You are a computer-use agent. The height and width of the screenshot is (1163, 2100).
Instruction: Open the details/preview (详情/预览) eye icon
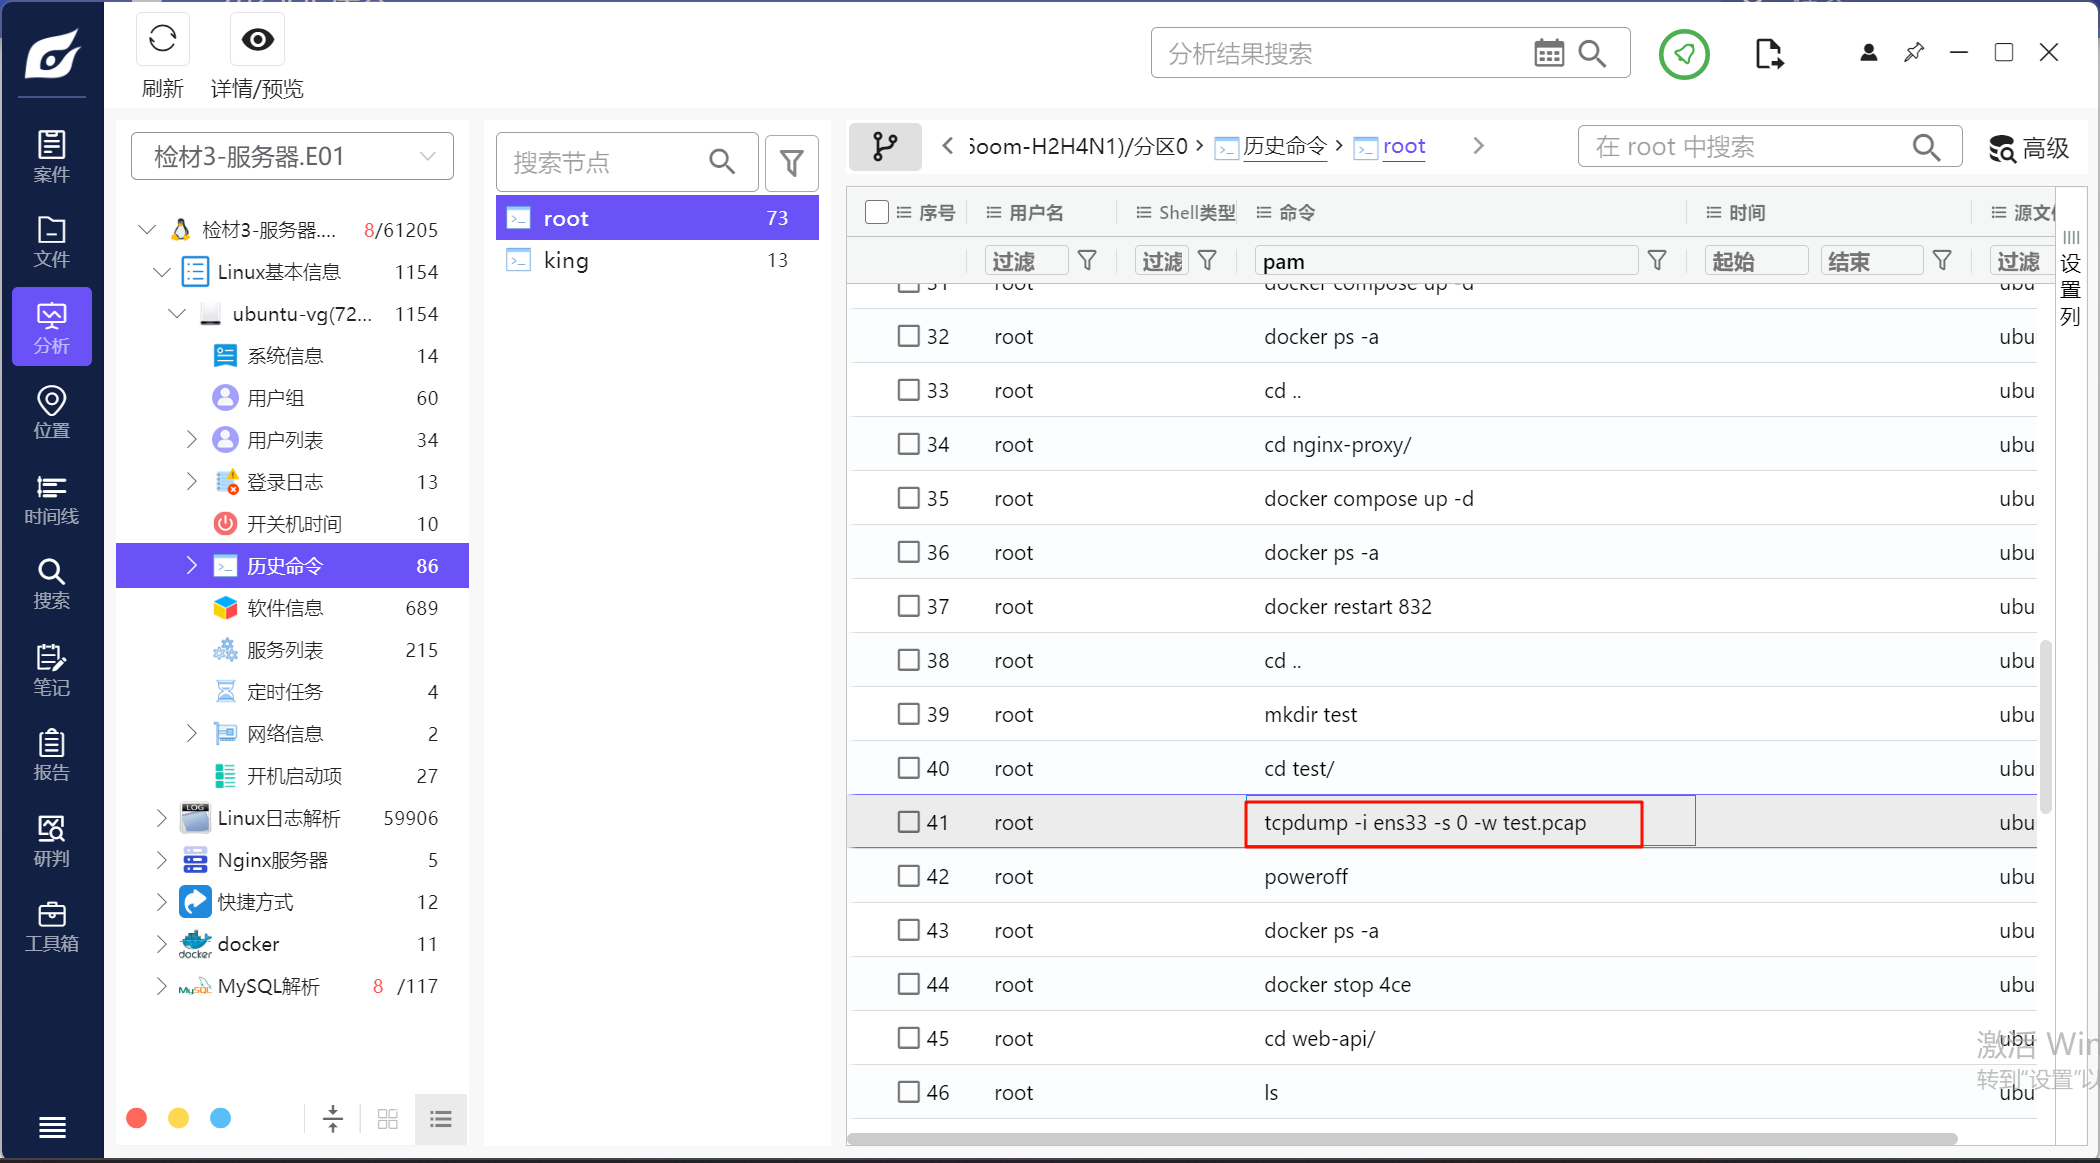pyautogui.click(x=257, y=40)
